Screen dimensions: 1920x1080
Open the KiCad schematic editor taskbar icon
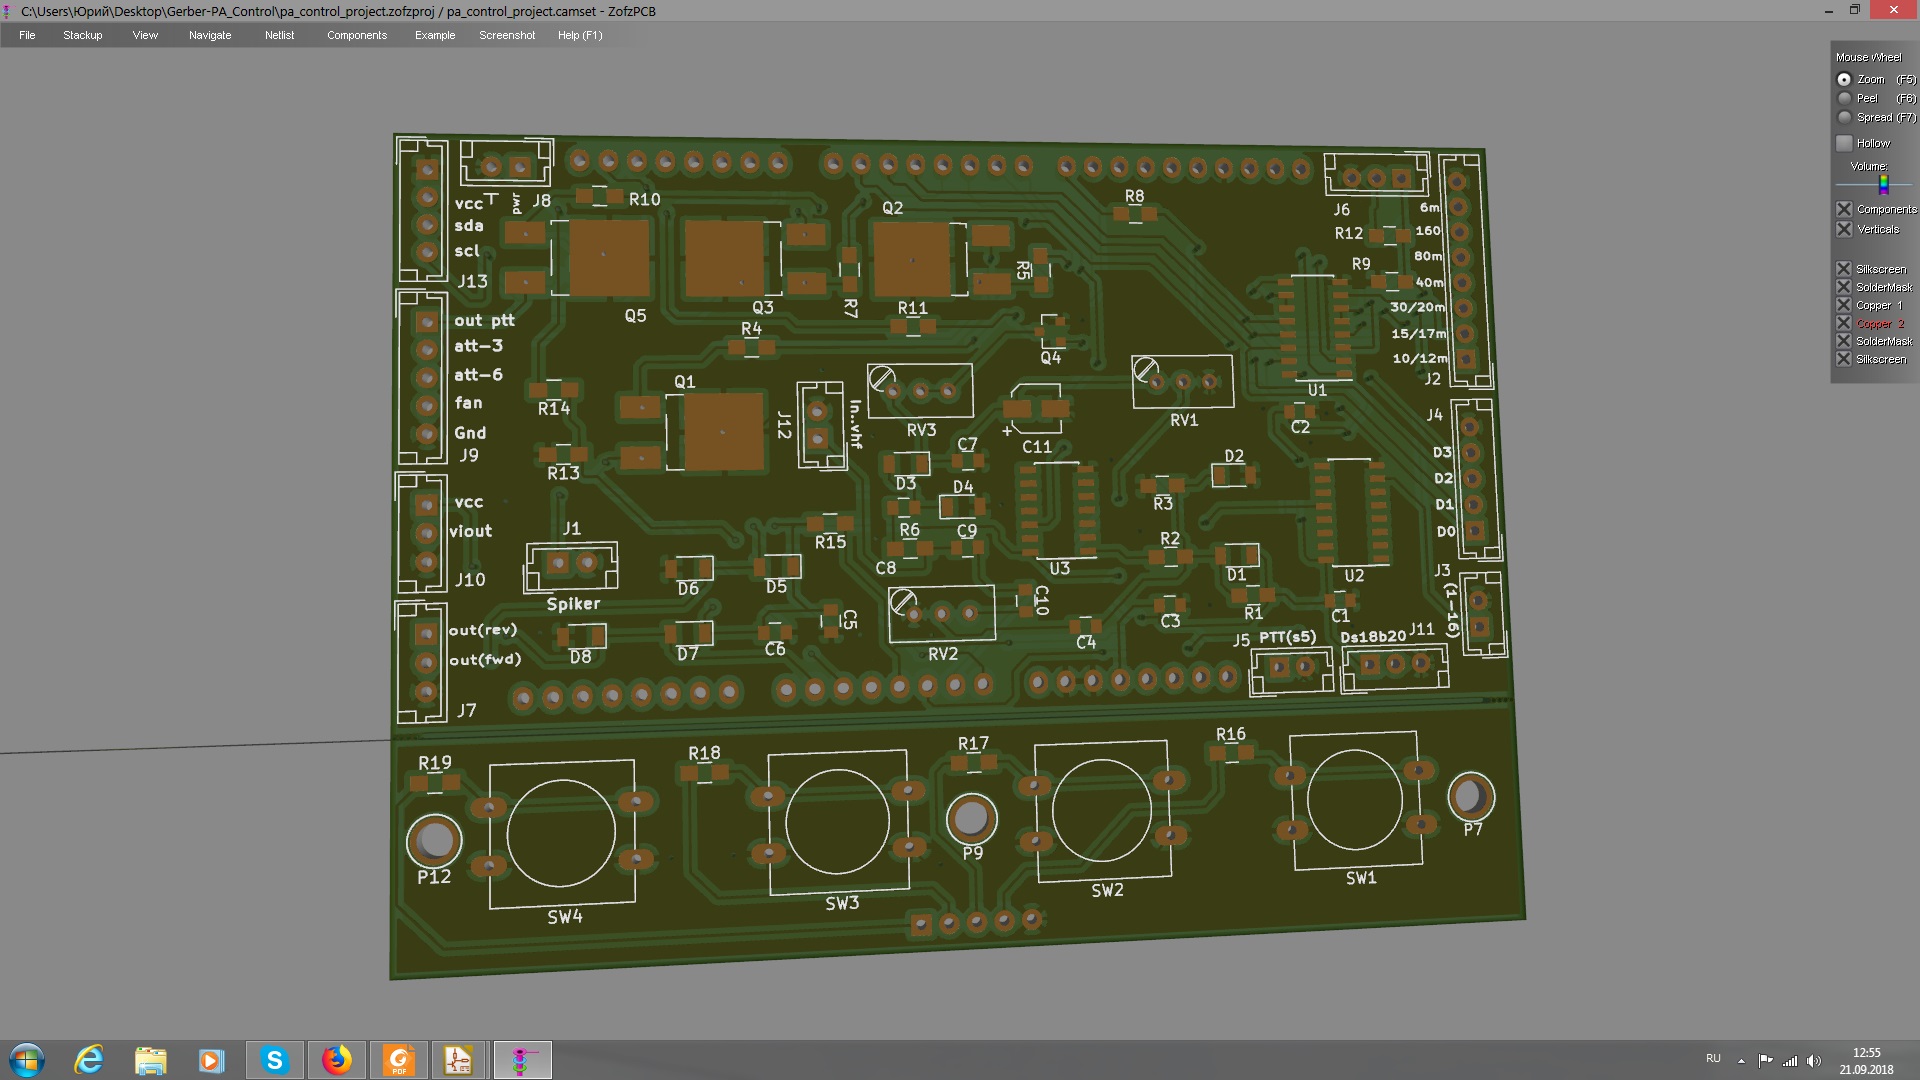pyautogui.click(x=459, y=1060)
